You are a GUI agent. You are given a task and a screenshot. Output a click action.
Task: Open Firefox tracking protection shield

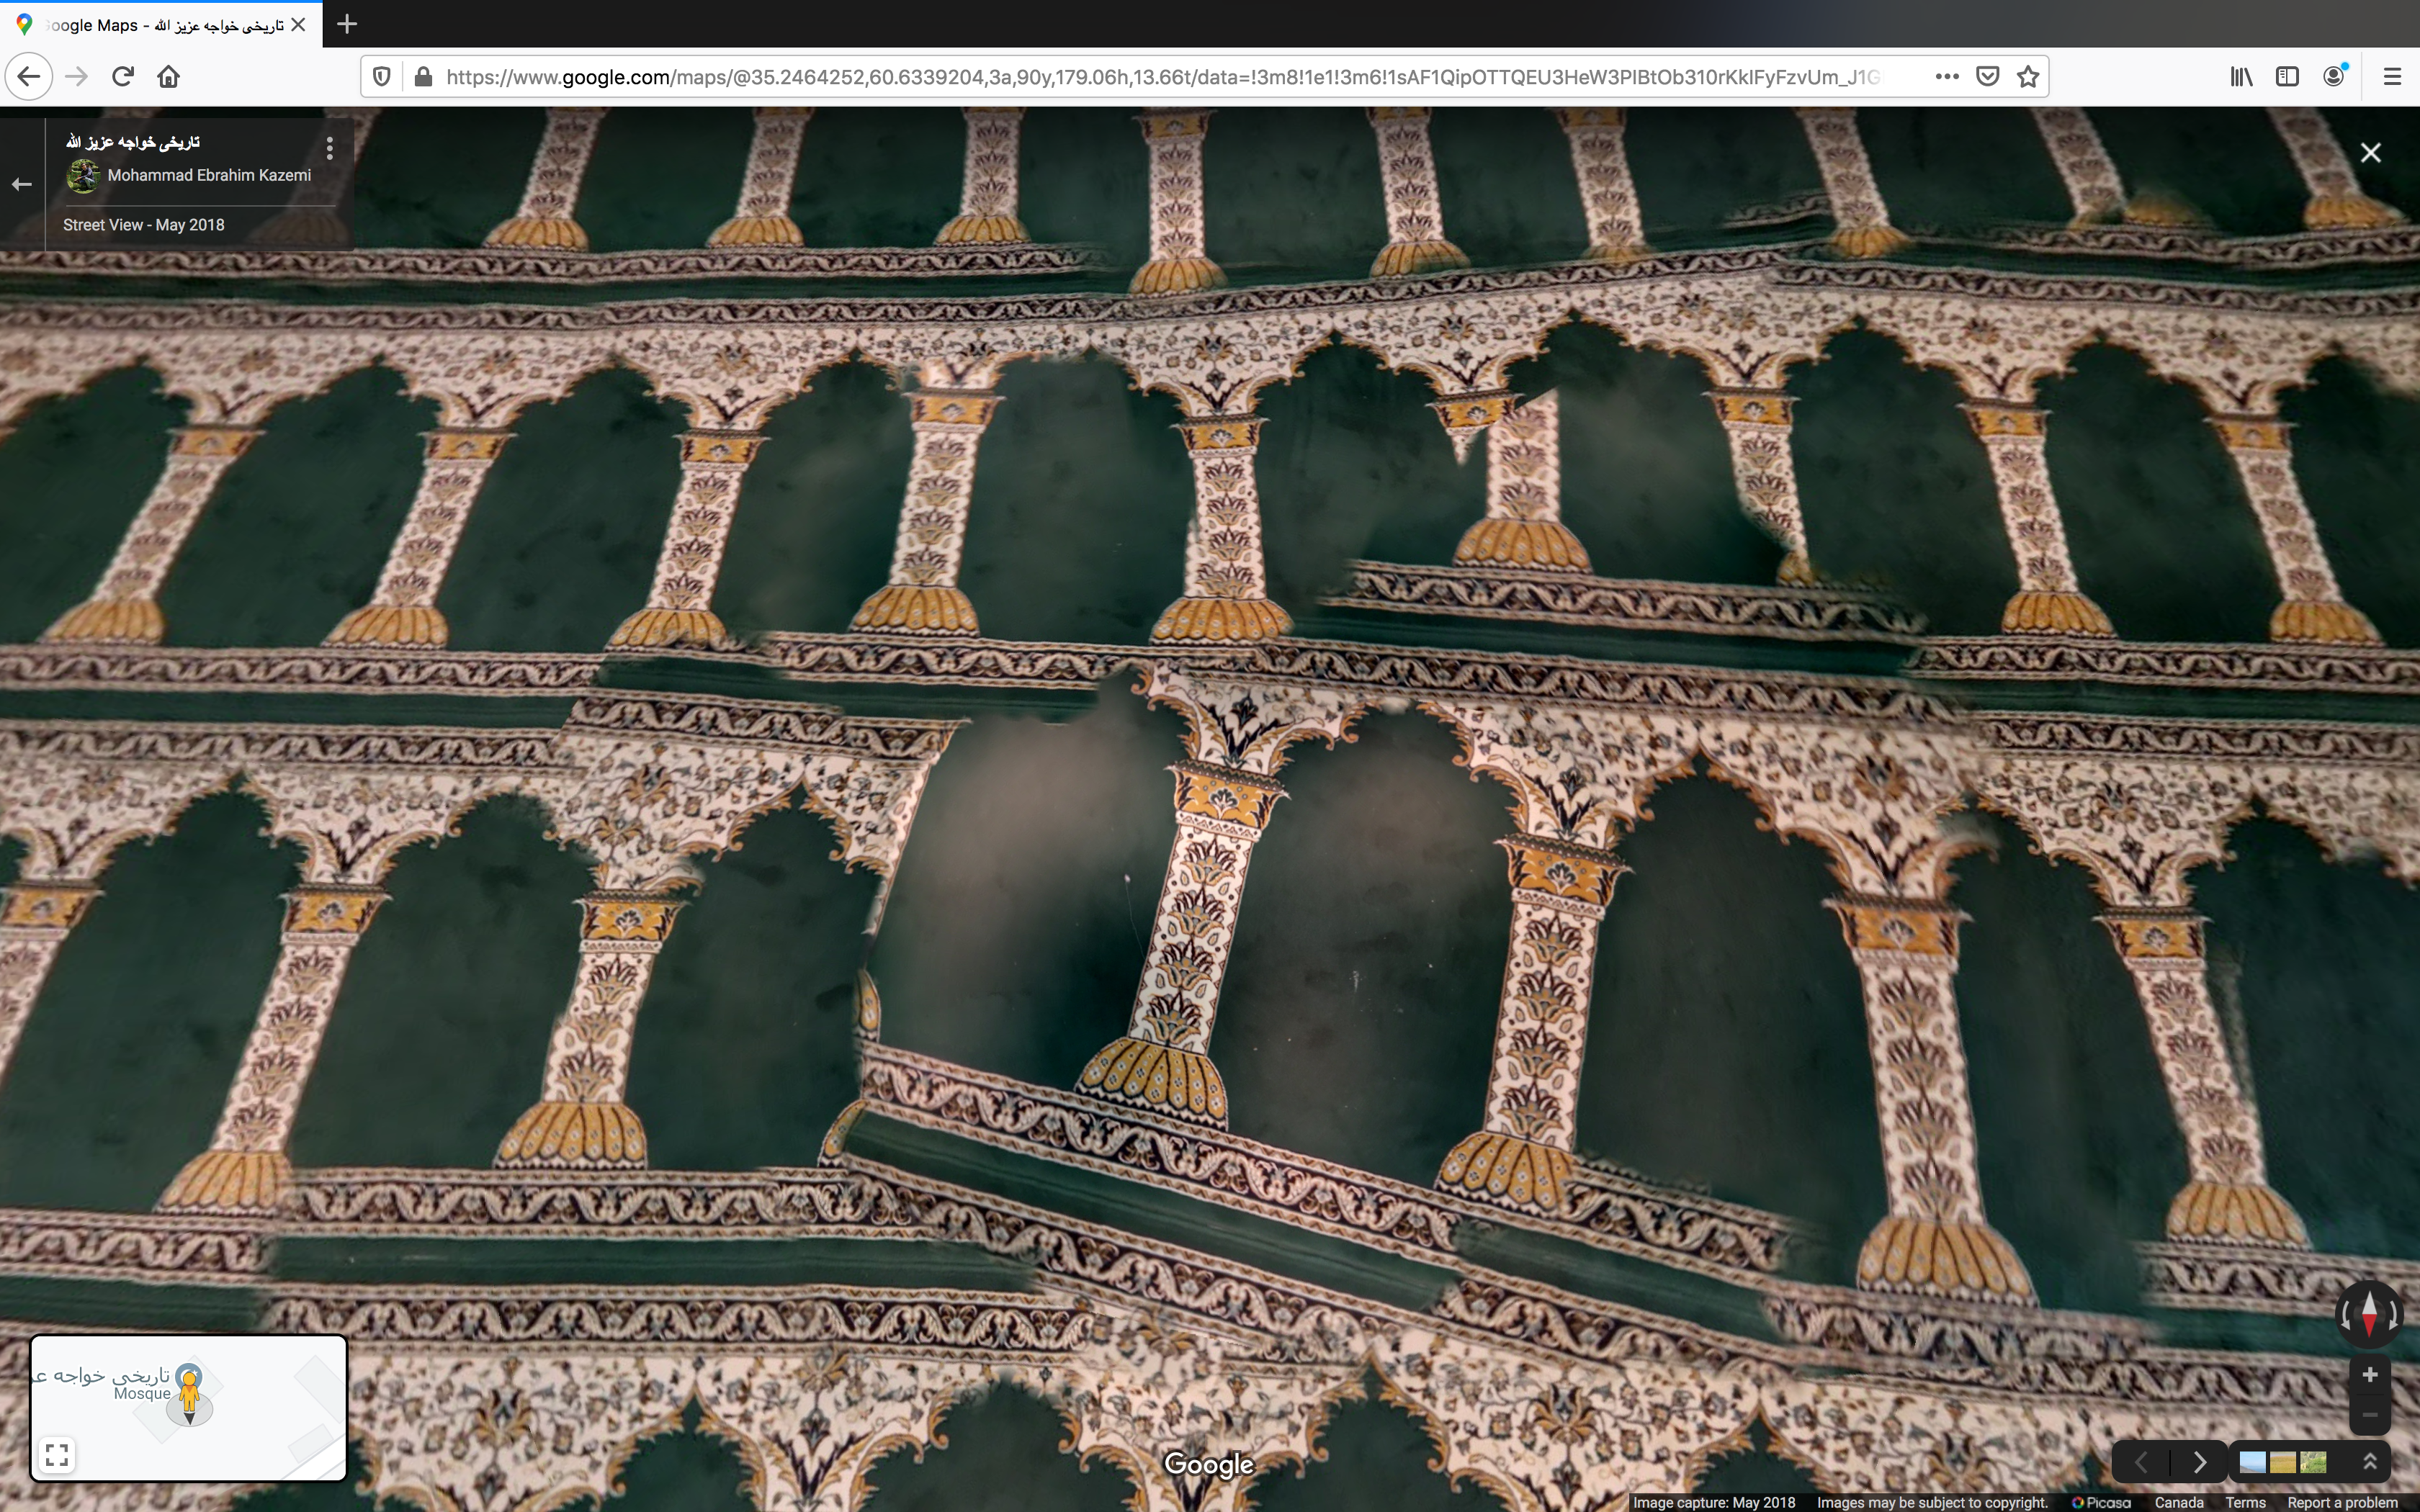(x=381, y=77)
